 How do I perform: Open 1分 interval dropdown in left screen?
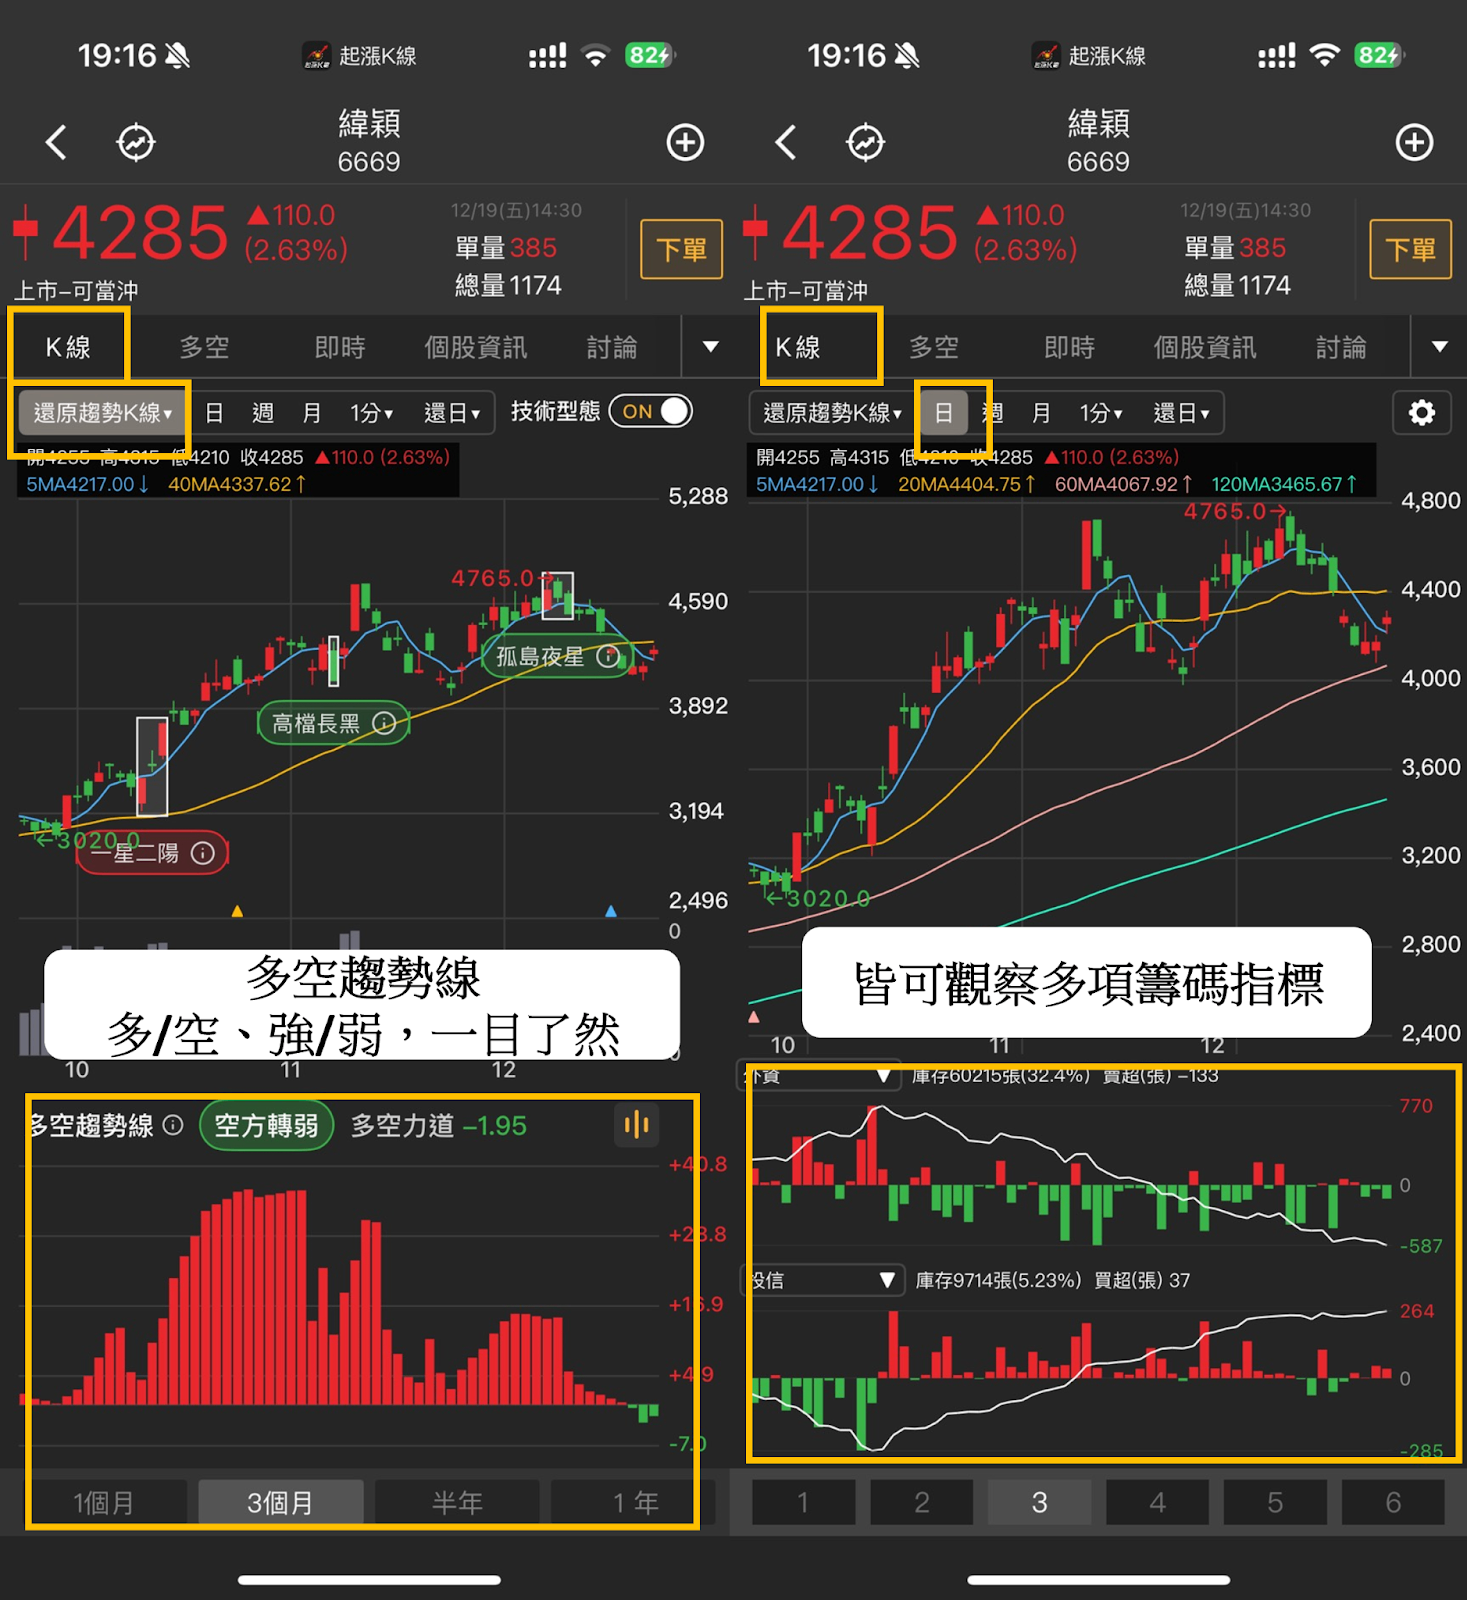pos(371,413)
